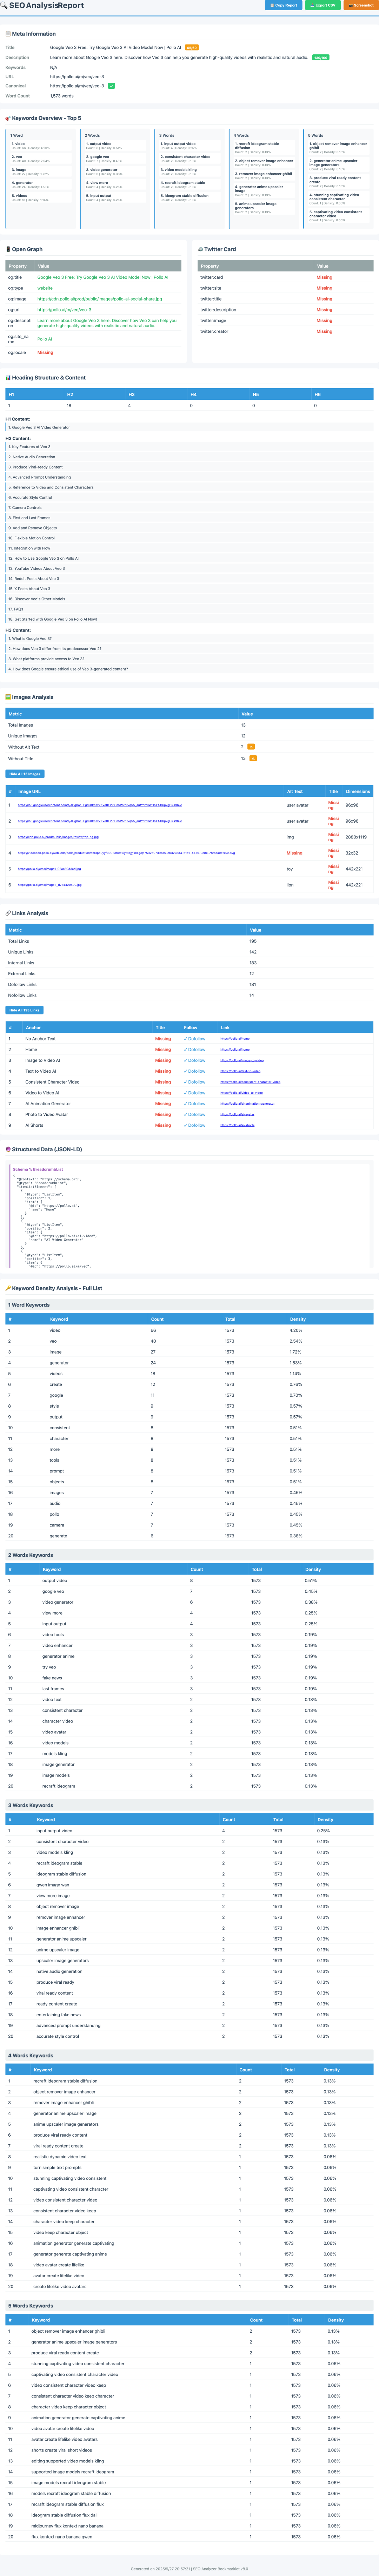Click the warning badge in Without Alt Text row
379x2576 pixels.
pyautogui.click(x=251, y=747)
